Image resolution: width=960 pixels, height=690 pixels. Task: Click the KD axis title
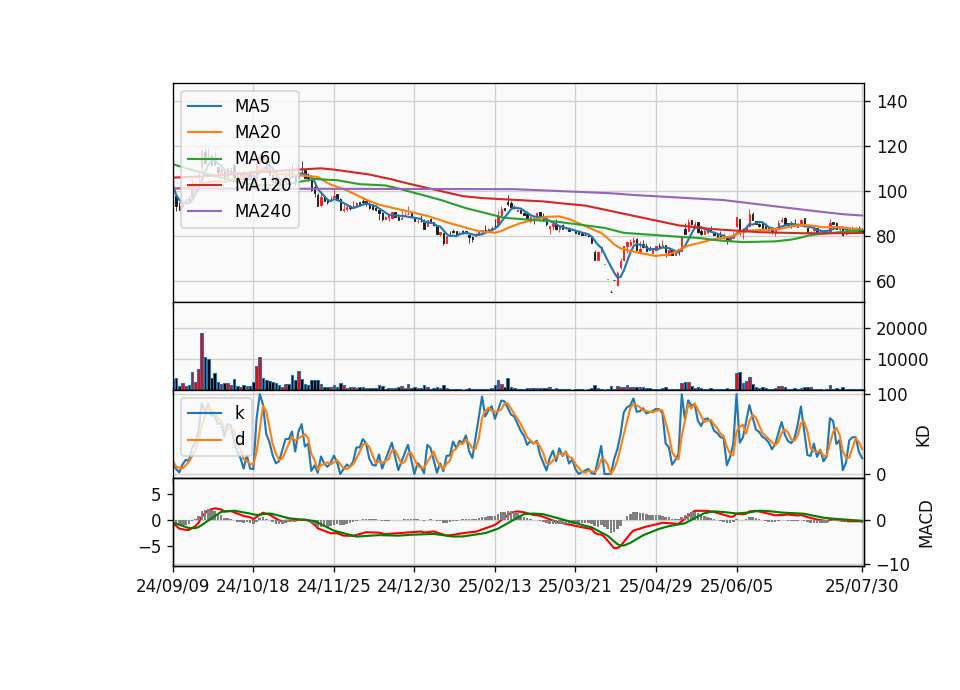click(x=923, y=436)
